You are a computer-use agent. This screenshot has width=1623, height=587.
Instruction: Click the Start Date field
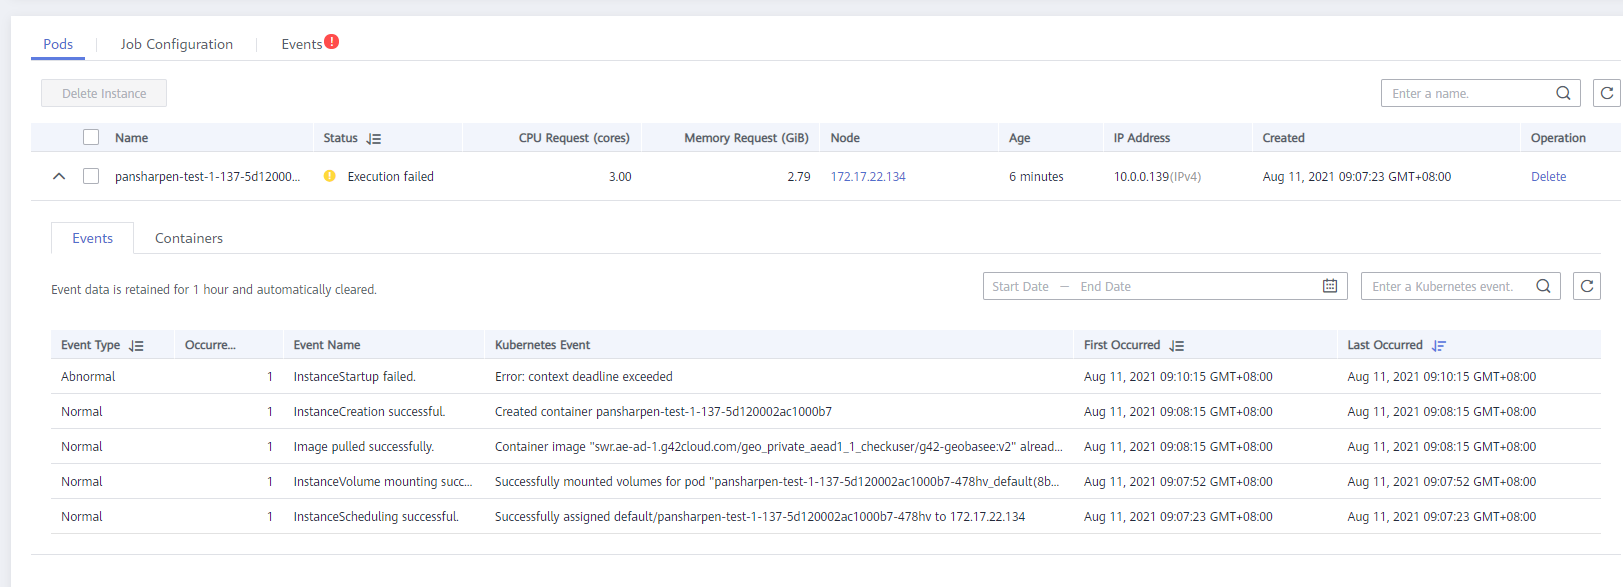click(x=1020, y=286)
